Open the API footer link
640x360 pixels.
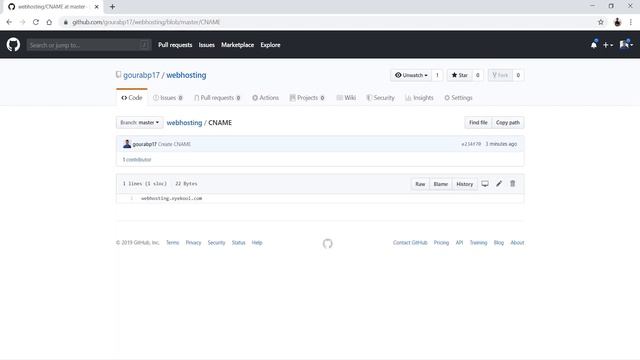[459, 242]
